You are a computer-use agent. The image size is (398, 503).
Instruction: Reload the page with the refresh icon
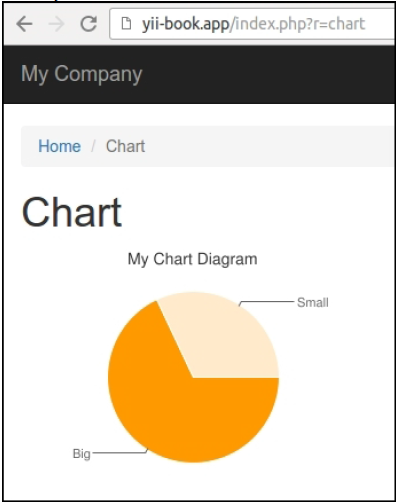pos(89,24)
